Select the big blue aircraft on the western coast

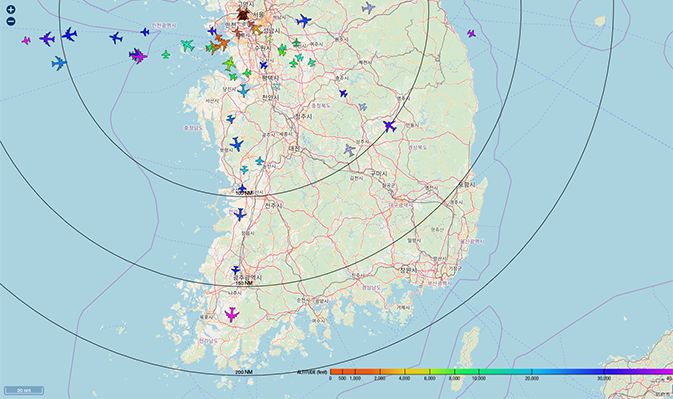(236, 144)
